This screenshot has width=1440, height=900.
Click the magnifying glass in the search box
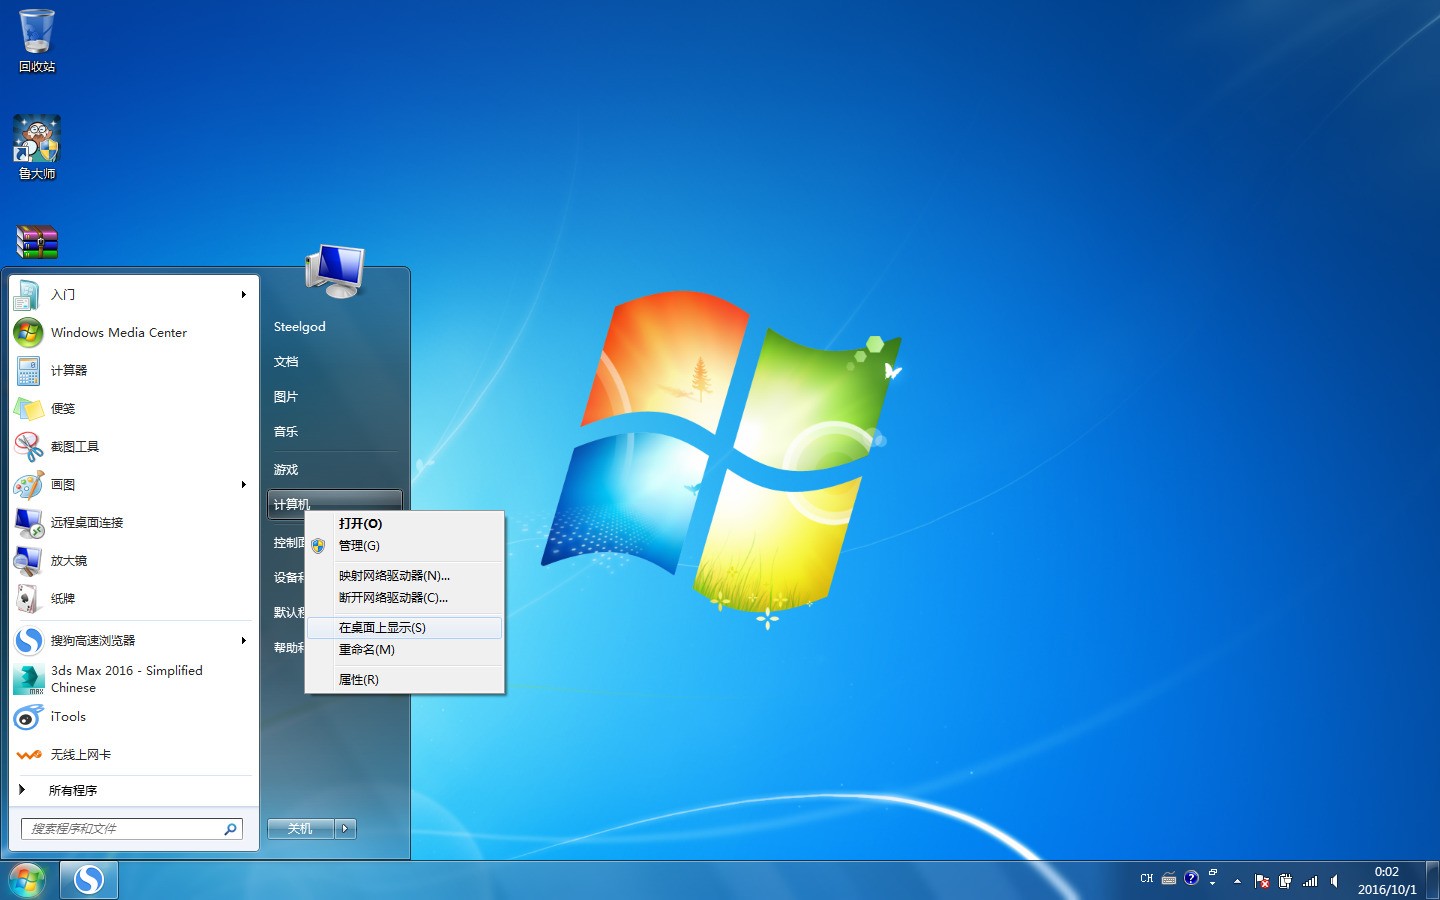230,829
